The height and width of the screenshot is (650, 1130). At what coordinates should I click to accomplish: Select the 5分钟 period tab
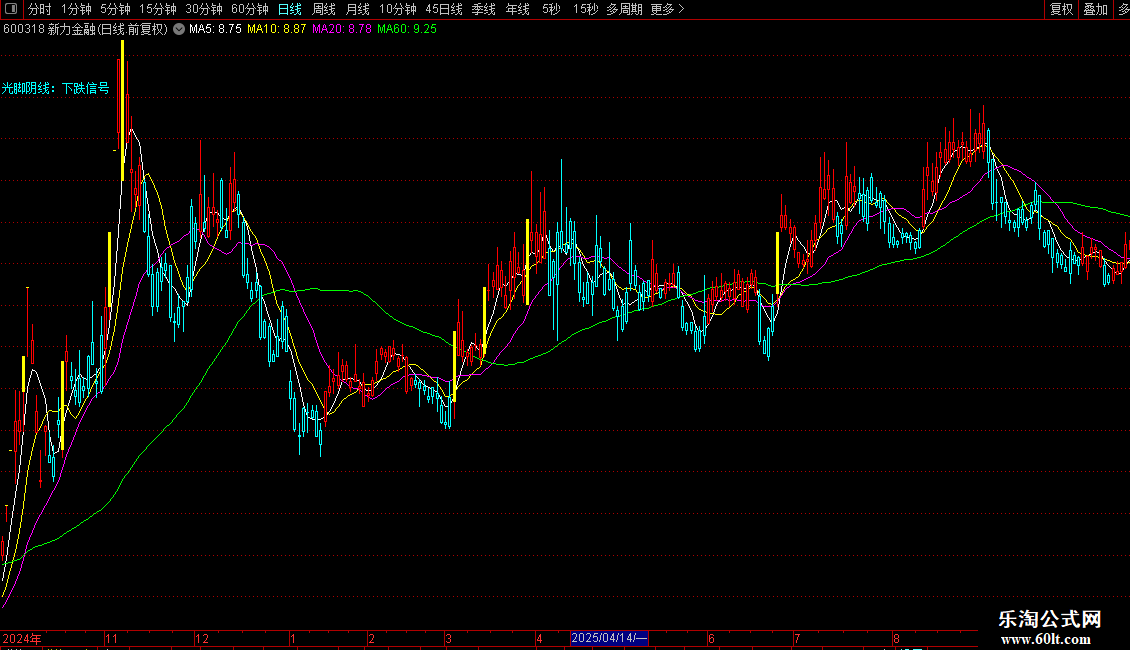[x=115, y=9]
